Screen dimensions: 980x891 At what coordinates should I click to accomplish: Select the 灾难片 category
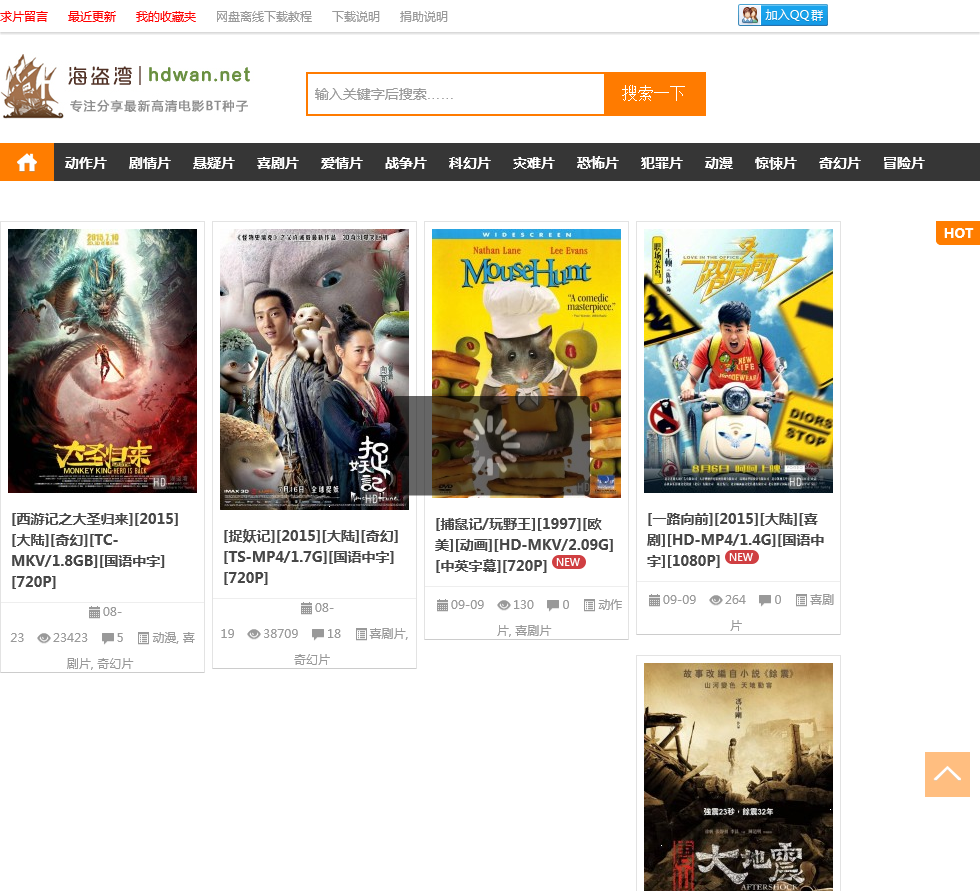pos(534,163)
